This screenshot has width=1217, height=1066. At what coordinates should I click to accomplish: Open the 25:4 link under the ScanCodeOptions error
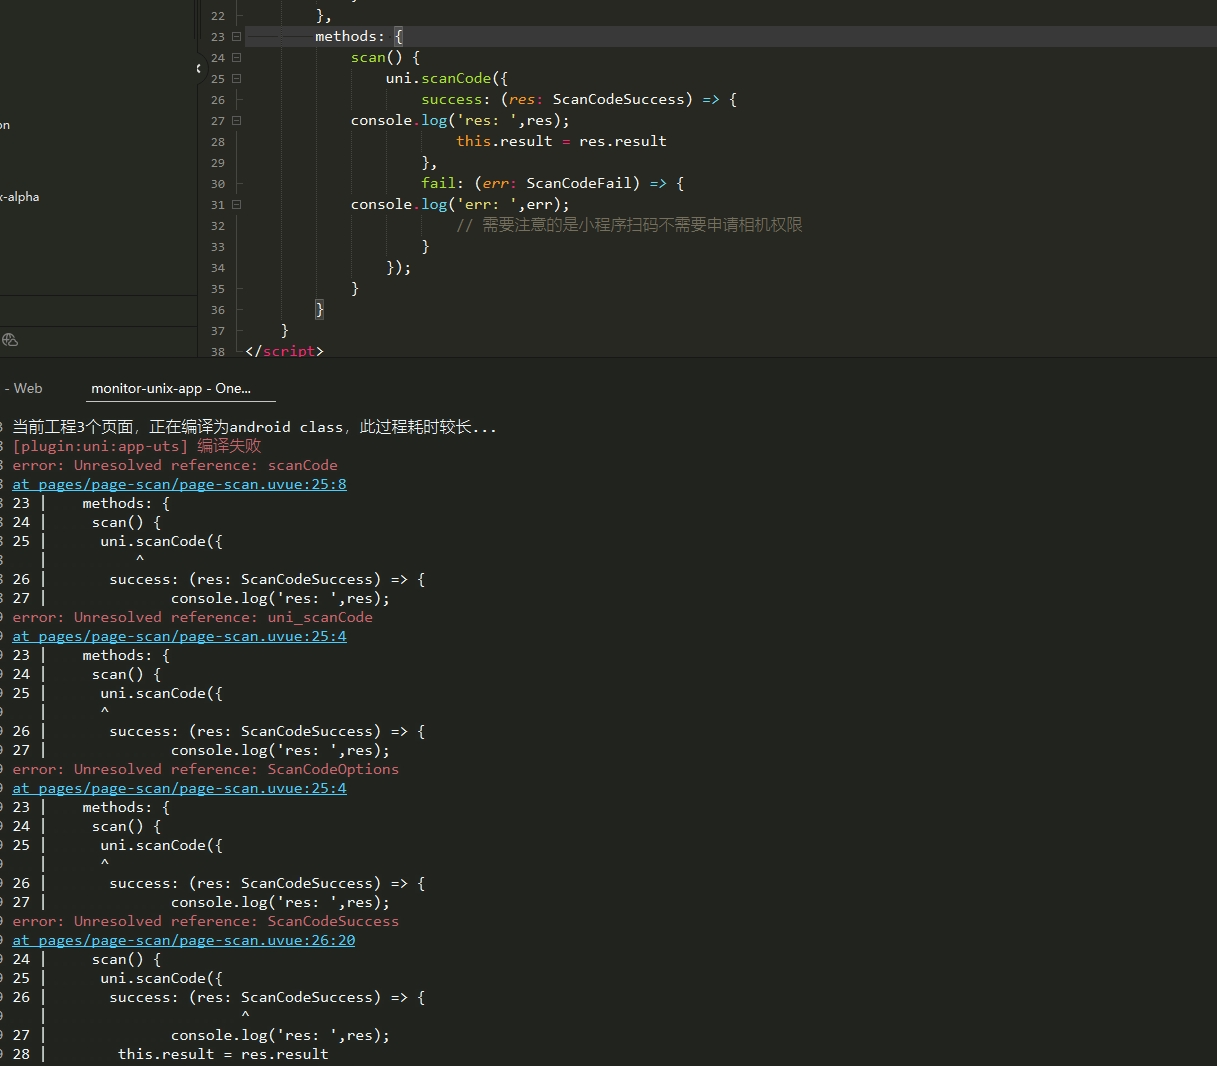click(x=180, y=788)
